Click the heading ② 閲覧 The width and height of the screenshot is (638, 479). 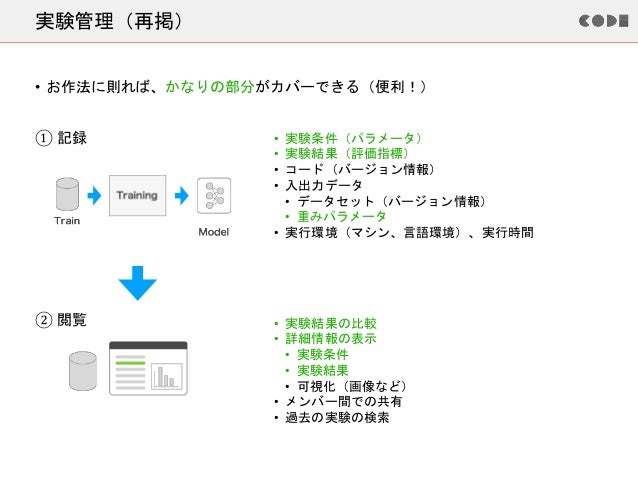click(x=61, y=320)
